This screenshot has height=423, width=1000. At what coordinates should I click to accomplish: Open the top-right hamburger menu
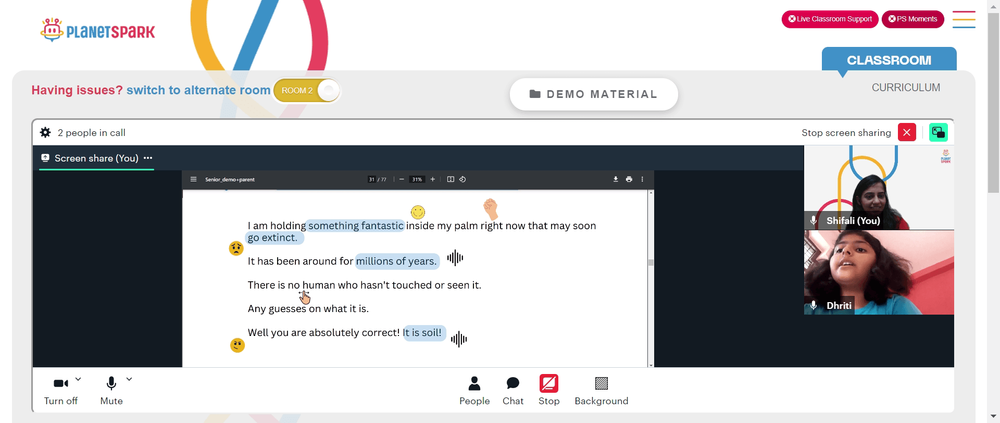[964, 19]
